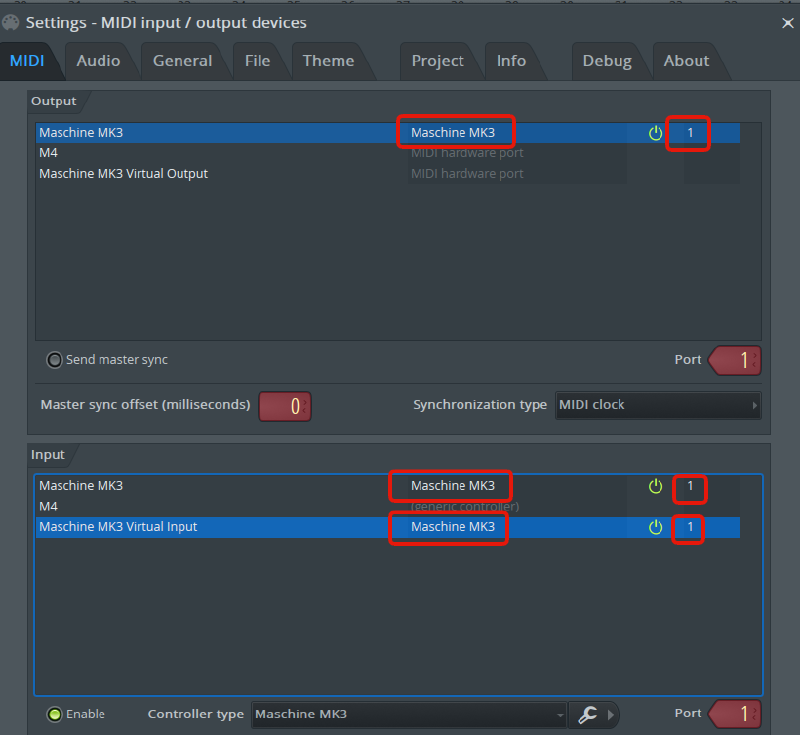Click the input Port number field
This screenshot has height=735, width=800.
click(736, 714)
